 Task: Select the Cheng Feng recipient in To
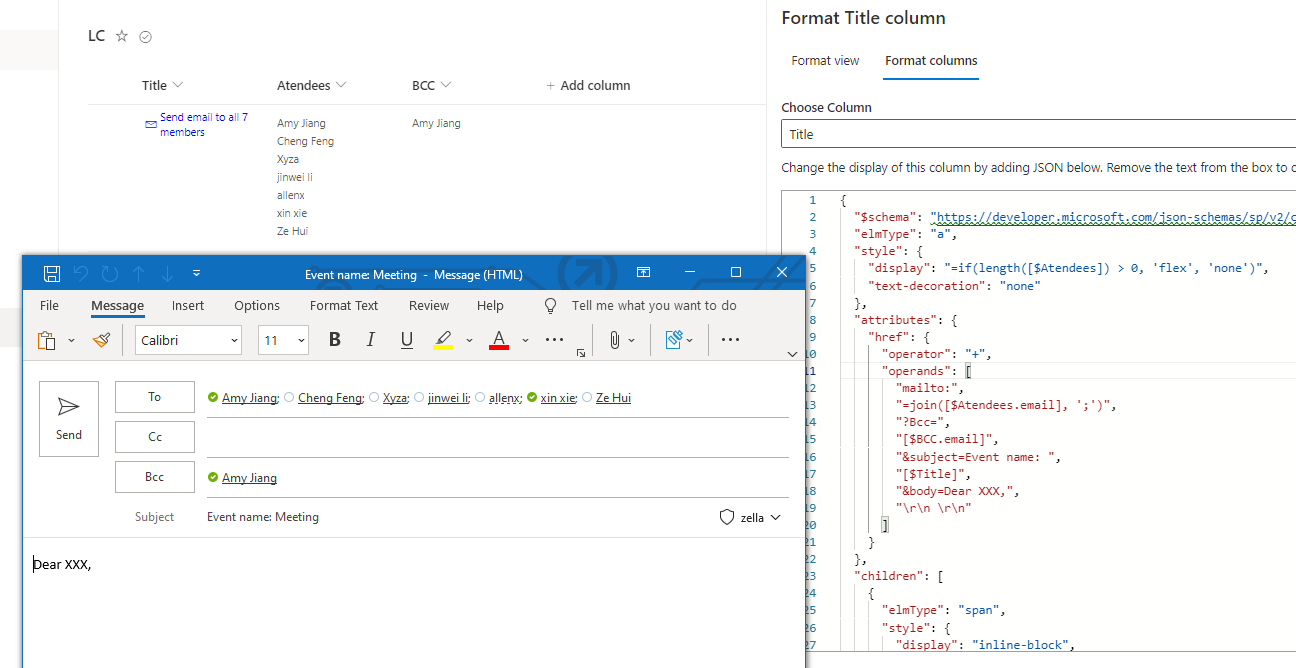(x=330, y=398)
